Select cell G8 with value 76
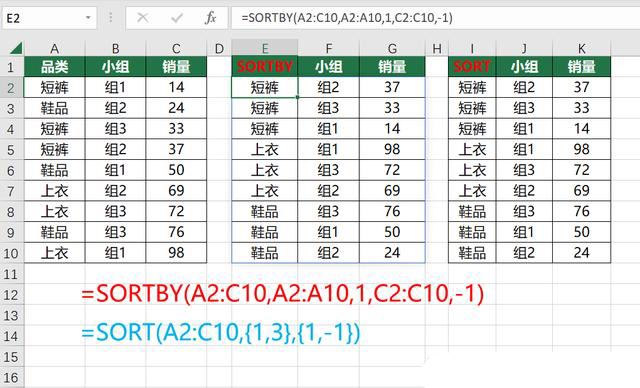This screenshot has height=388, width=640. (x=392, y=211)
